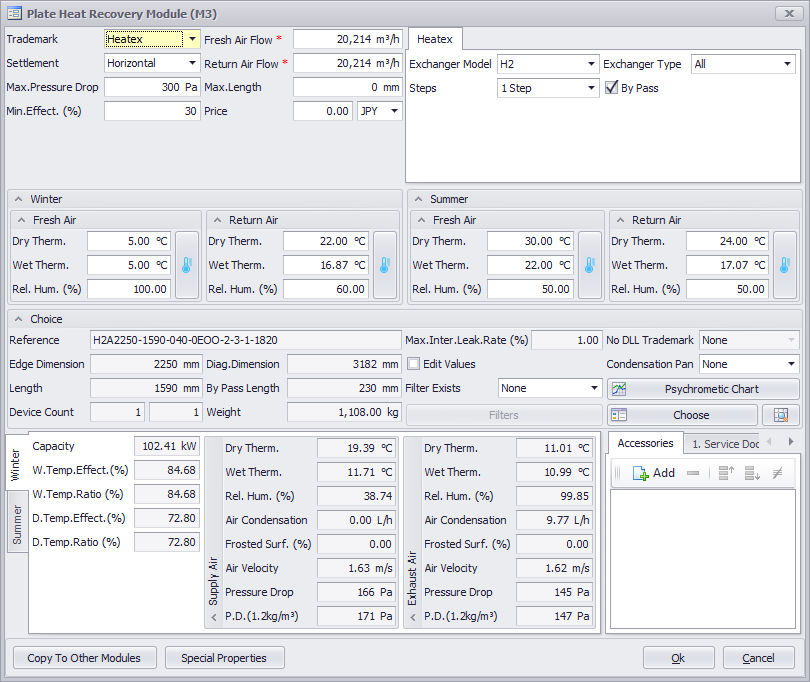
Task: Confirm with the Ok button
Action: (678, 658)
